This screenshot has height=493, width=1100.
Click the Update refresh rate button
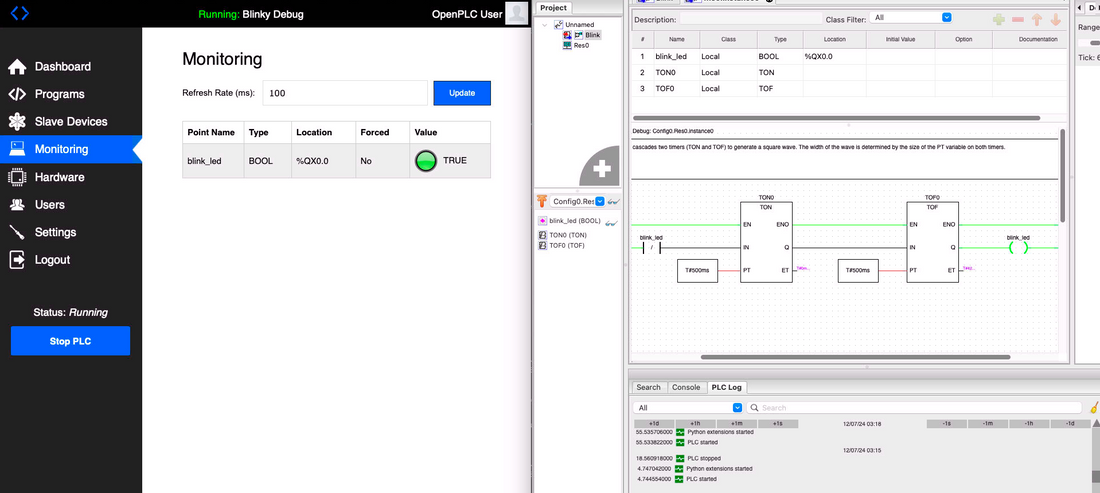(461, 93)
